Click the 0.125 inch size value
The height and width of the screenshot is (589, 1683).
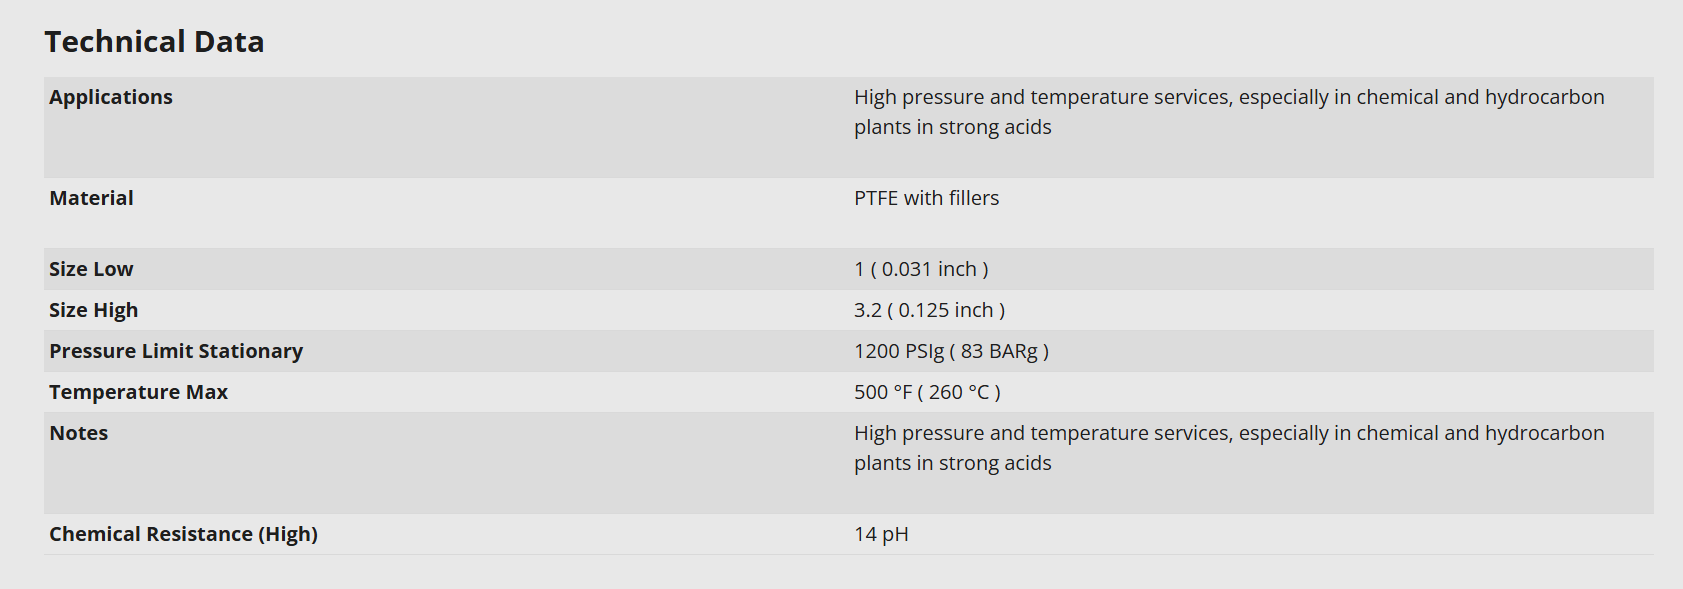pyautogui.click(x=946, y=310)
